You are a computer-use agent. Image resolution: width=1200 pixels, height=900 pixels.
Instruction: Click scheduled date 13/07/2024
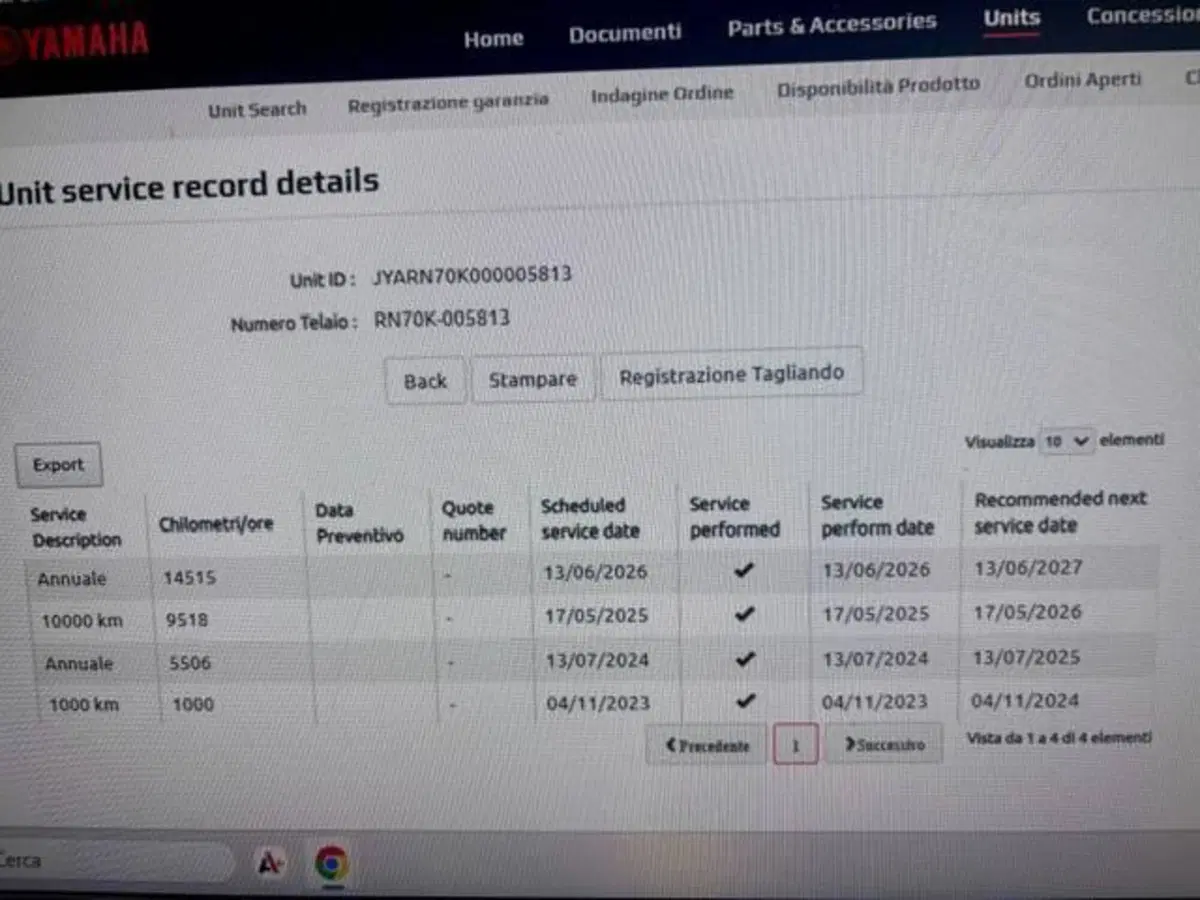pyautogui.click(x=597, y=660)
